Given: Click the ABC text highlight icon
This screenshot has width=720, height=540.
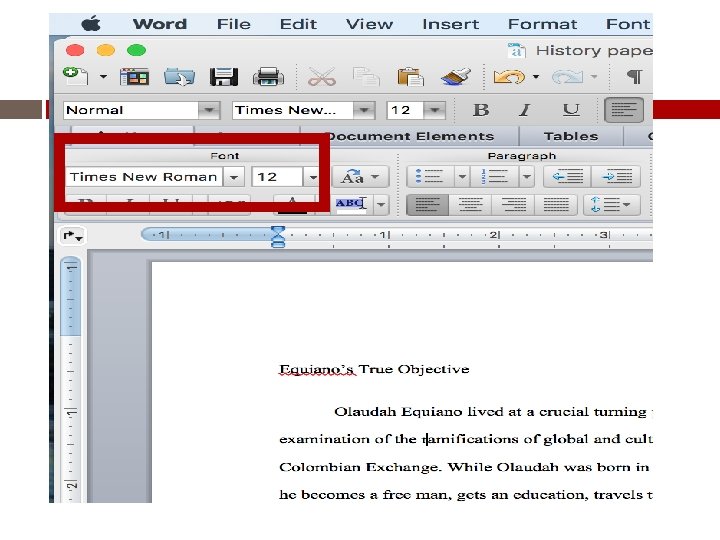Looking at the screenshot, I should pos(352,204).
